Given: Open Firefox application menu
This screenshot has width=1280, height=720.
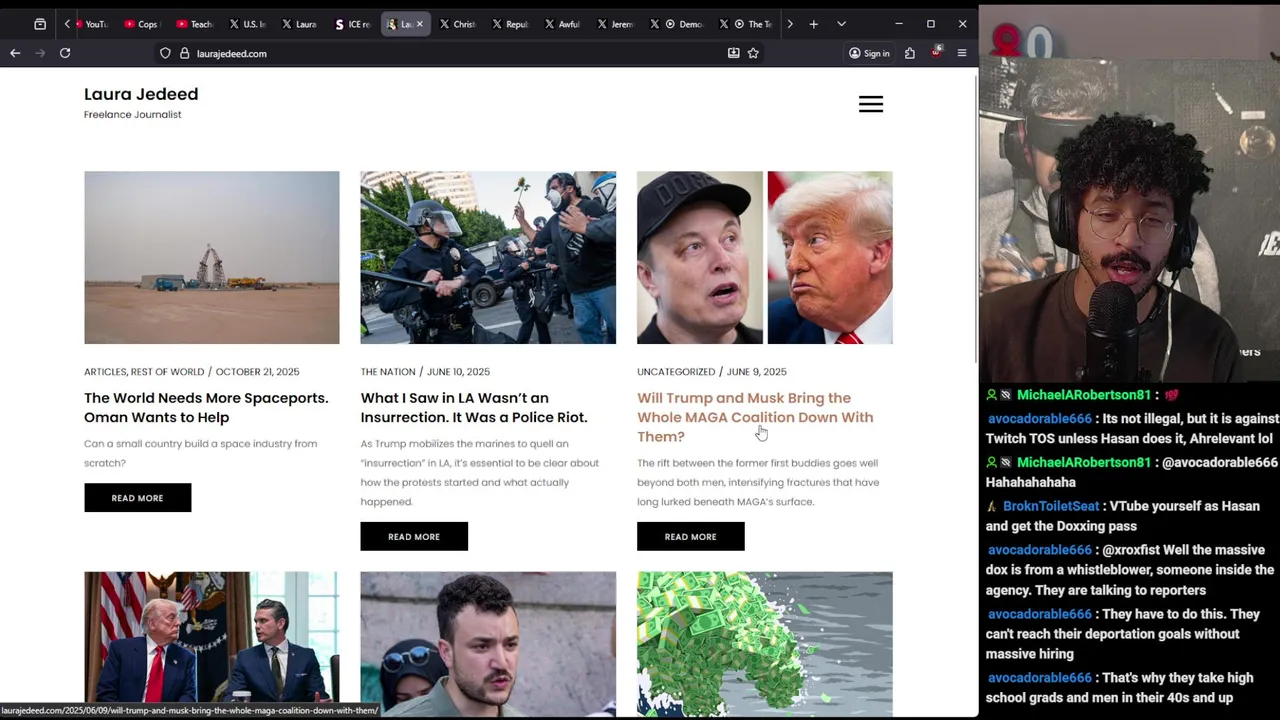Looking at the screenshot, I should 962,53.
